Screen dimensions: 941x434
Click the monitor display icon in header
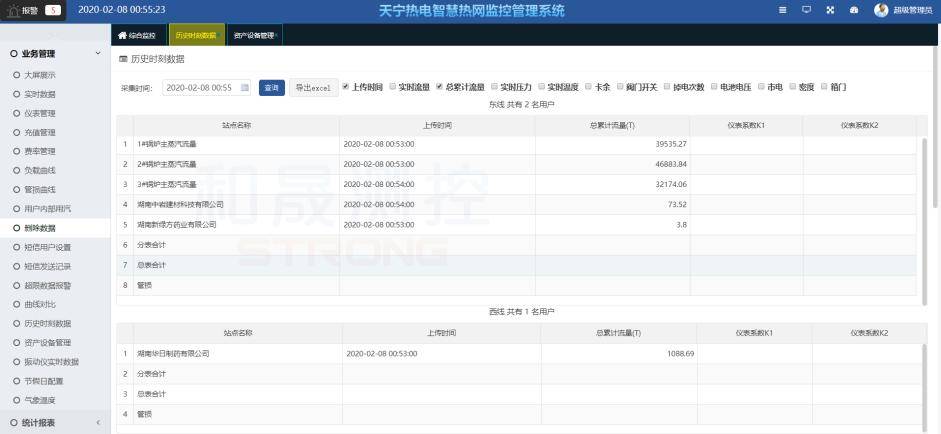[807, 10]
